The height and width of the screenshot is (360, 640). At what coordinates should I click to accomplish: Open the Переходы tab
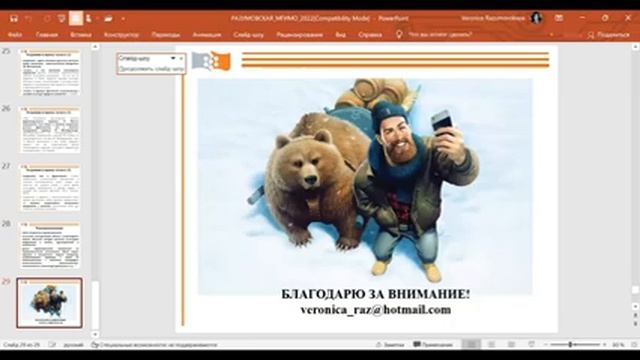tap(165, 35)
